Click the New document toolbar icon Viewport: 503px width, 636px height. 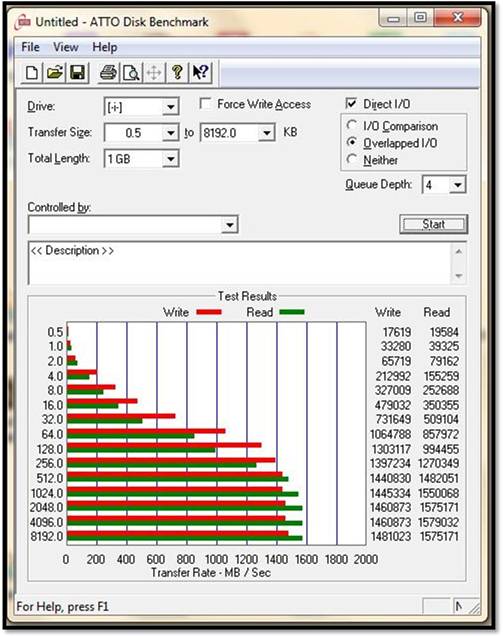point(32,73)
